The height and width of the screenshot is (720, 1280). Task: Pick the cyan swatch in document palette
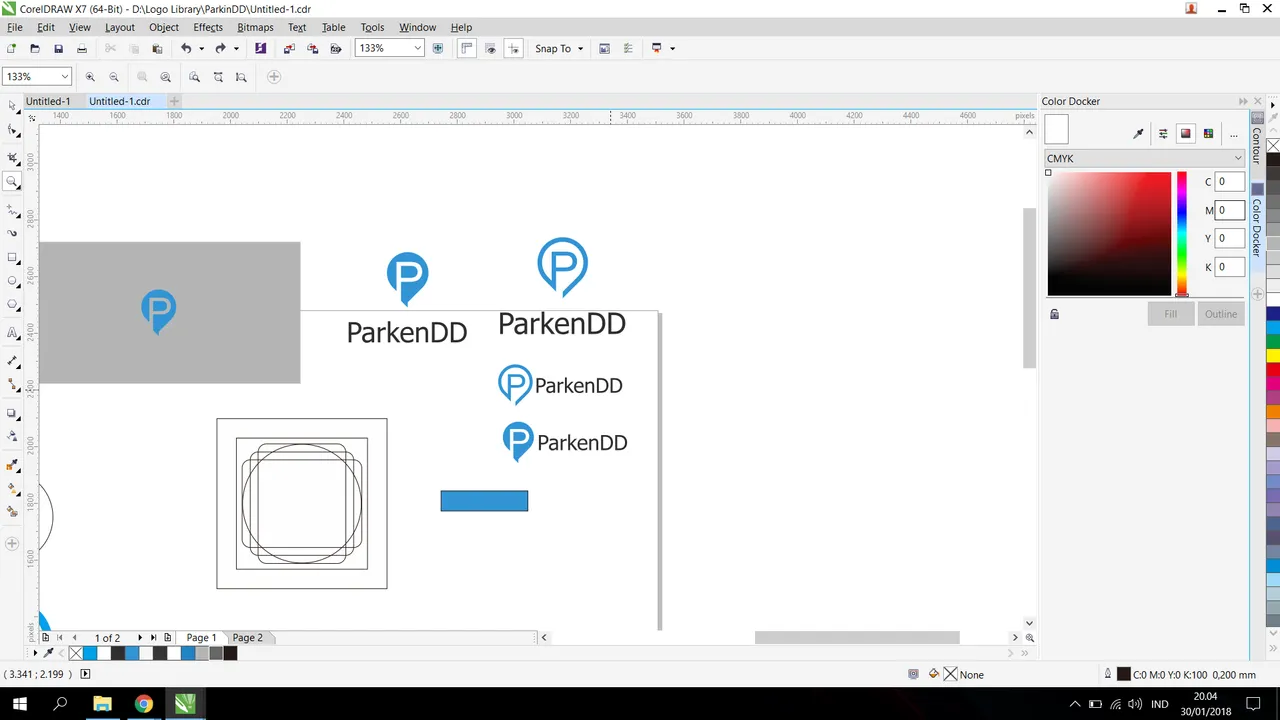tap(90, 653)
